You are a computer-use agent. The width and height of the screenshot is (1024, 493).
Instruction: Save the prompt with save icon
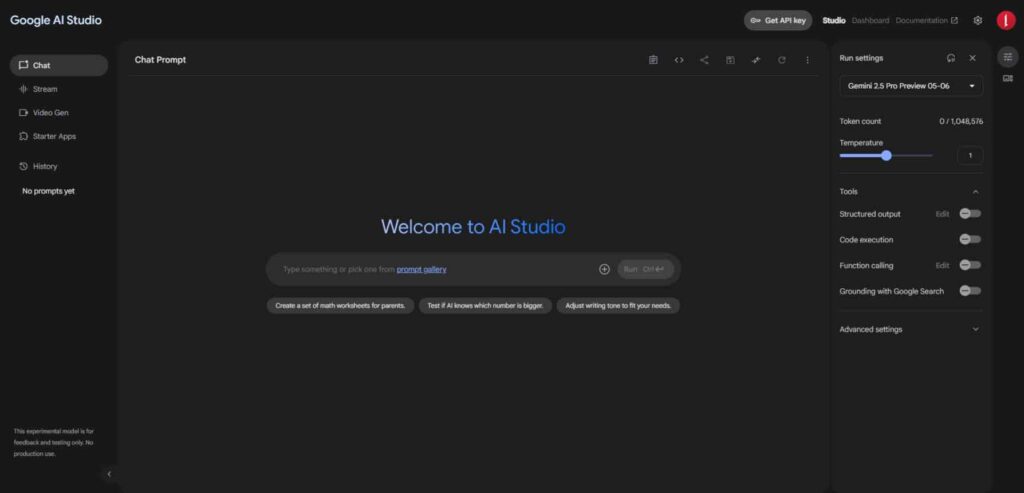coord(730,60)
